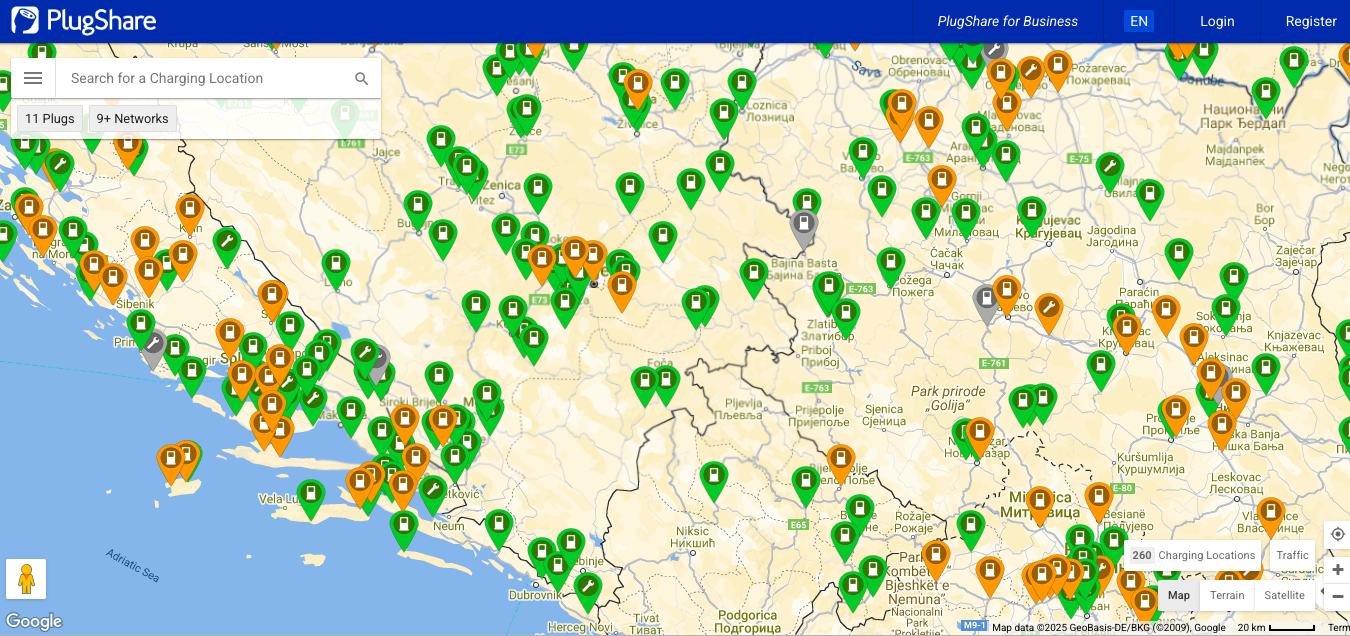Open PlugShare for Business link

coord(1008,21)
